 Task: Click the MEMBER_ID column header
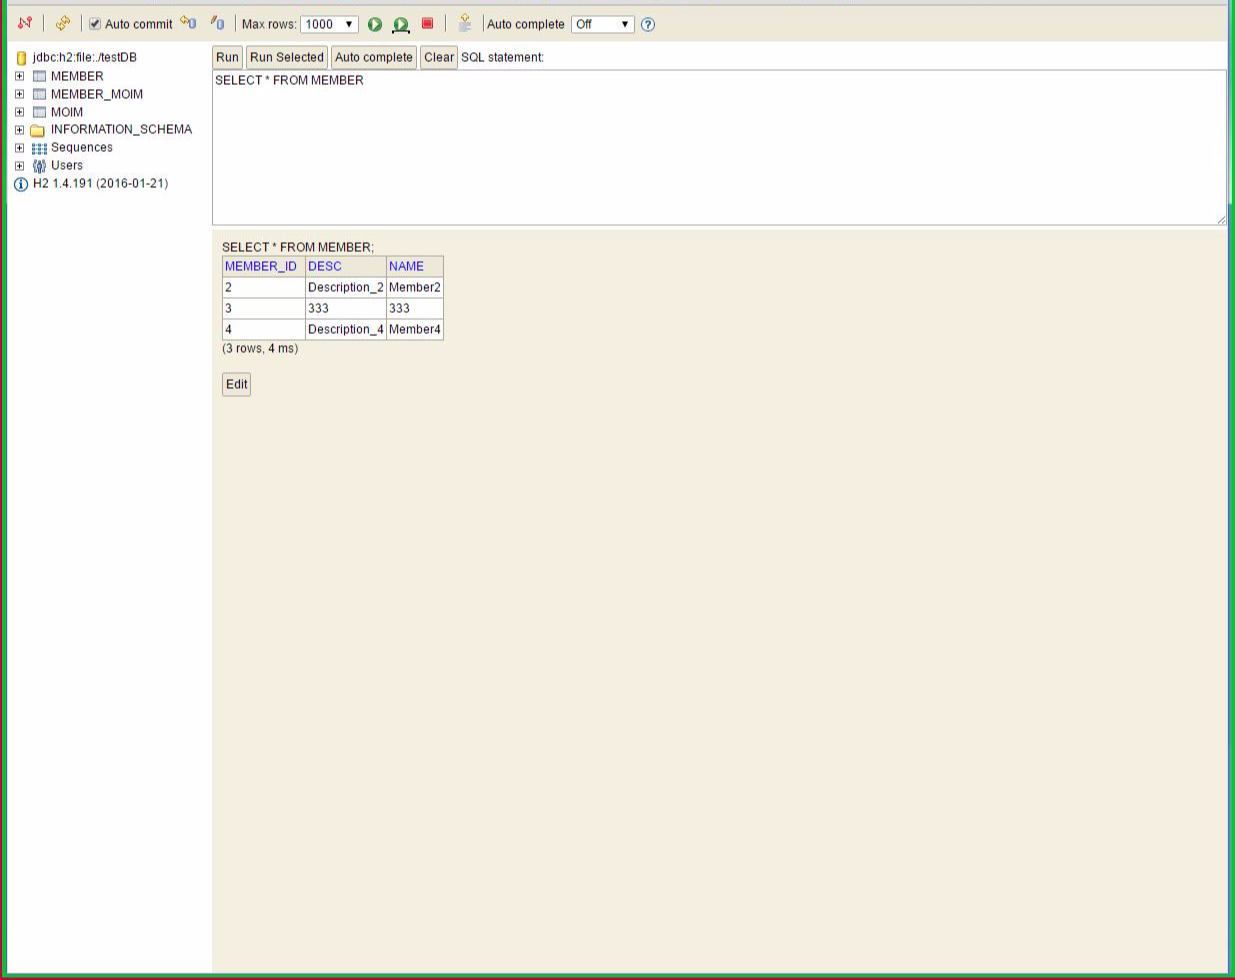[x=263, y=266]
